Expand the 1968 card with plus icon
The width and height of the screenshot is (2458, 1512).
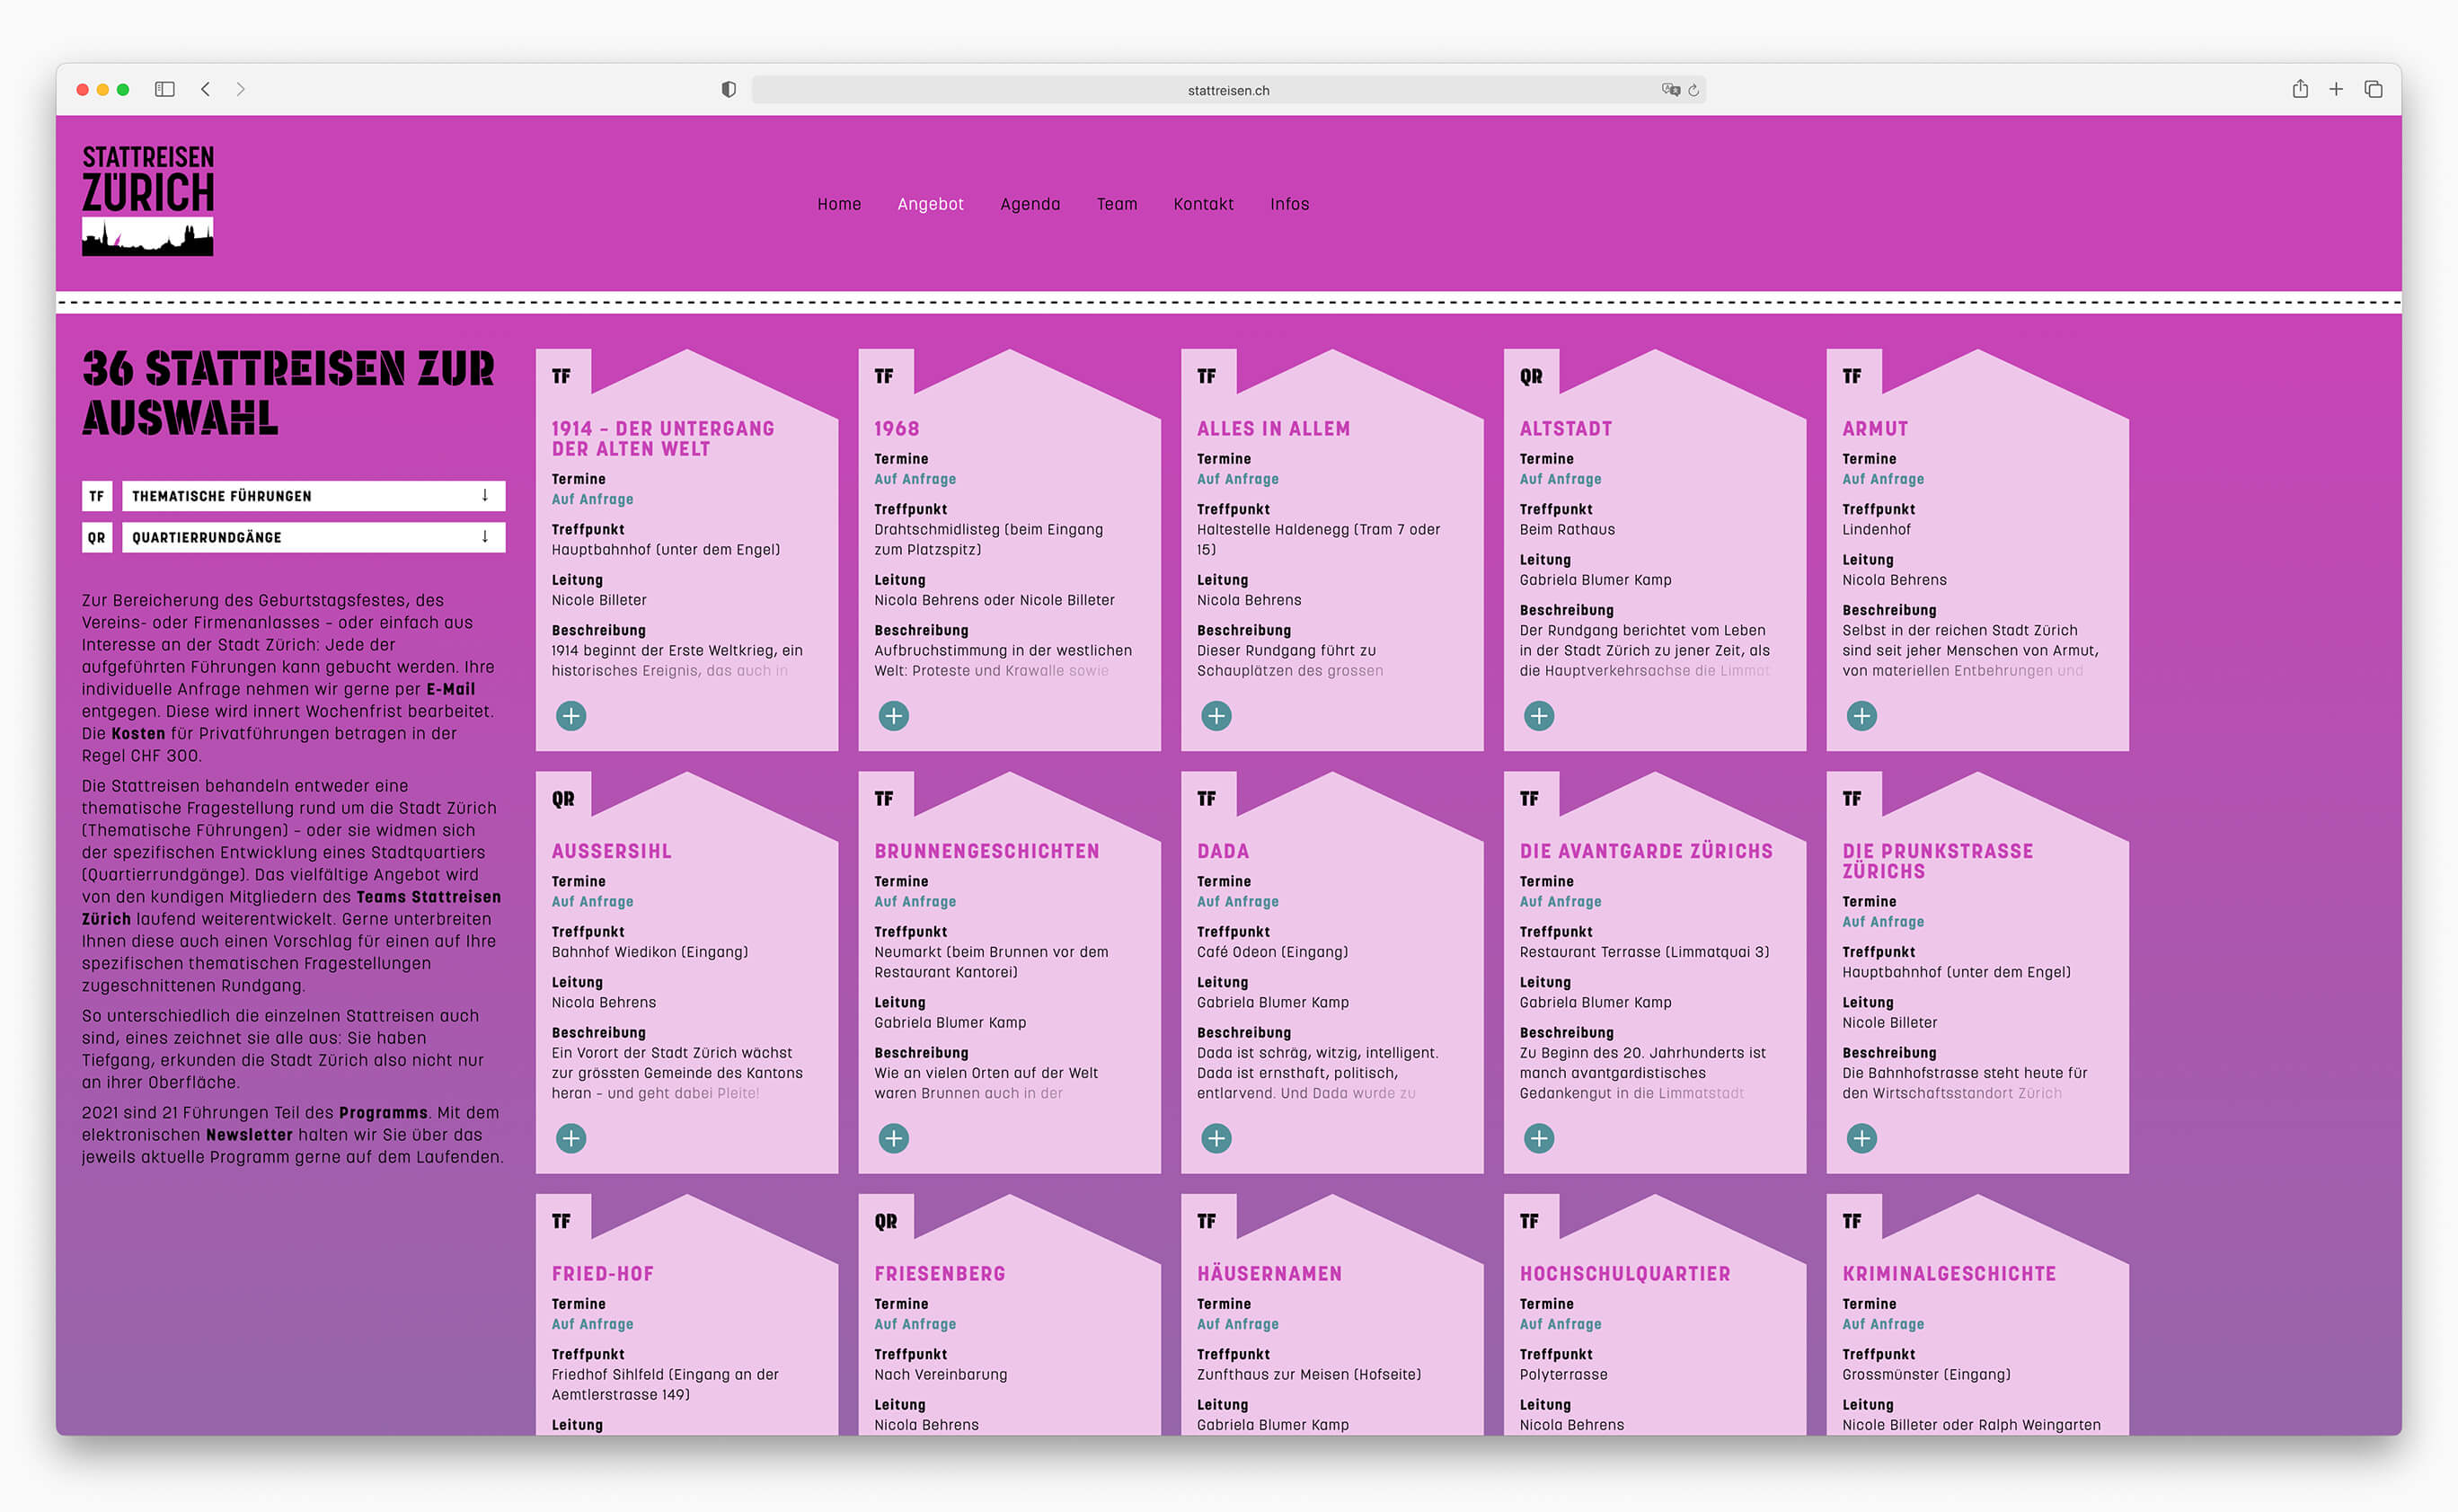point(894,716)
